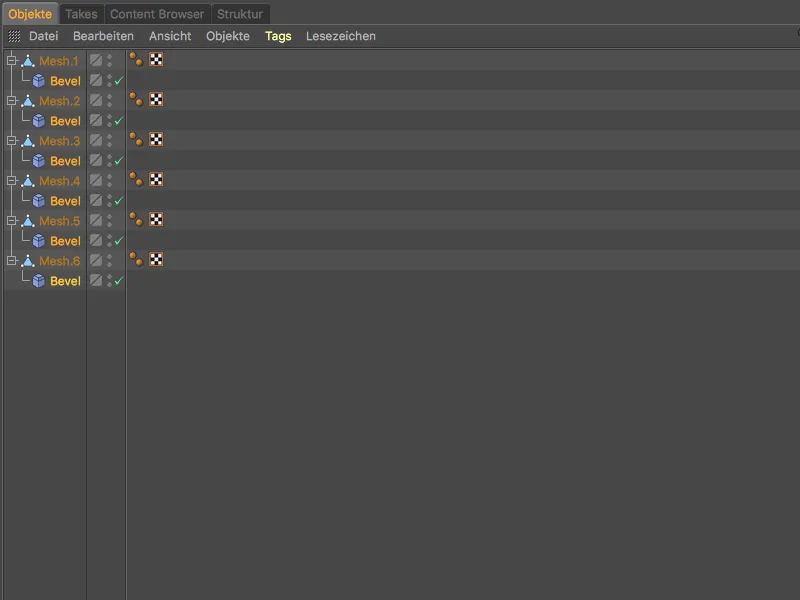
Task: Click the Mesh.5 polygon object icon
Action: tap(28, 221)
